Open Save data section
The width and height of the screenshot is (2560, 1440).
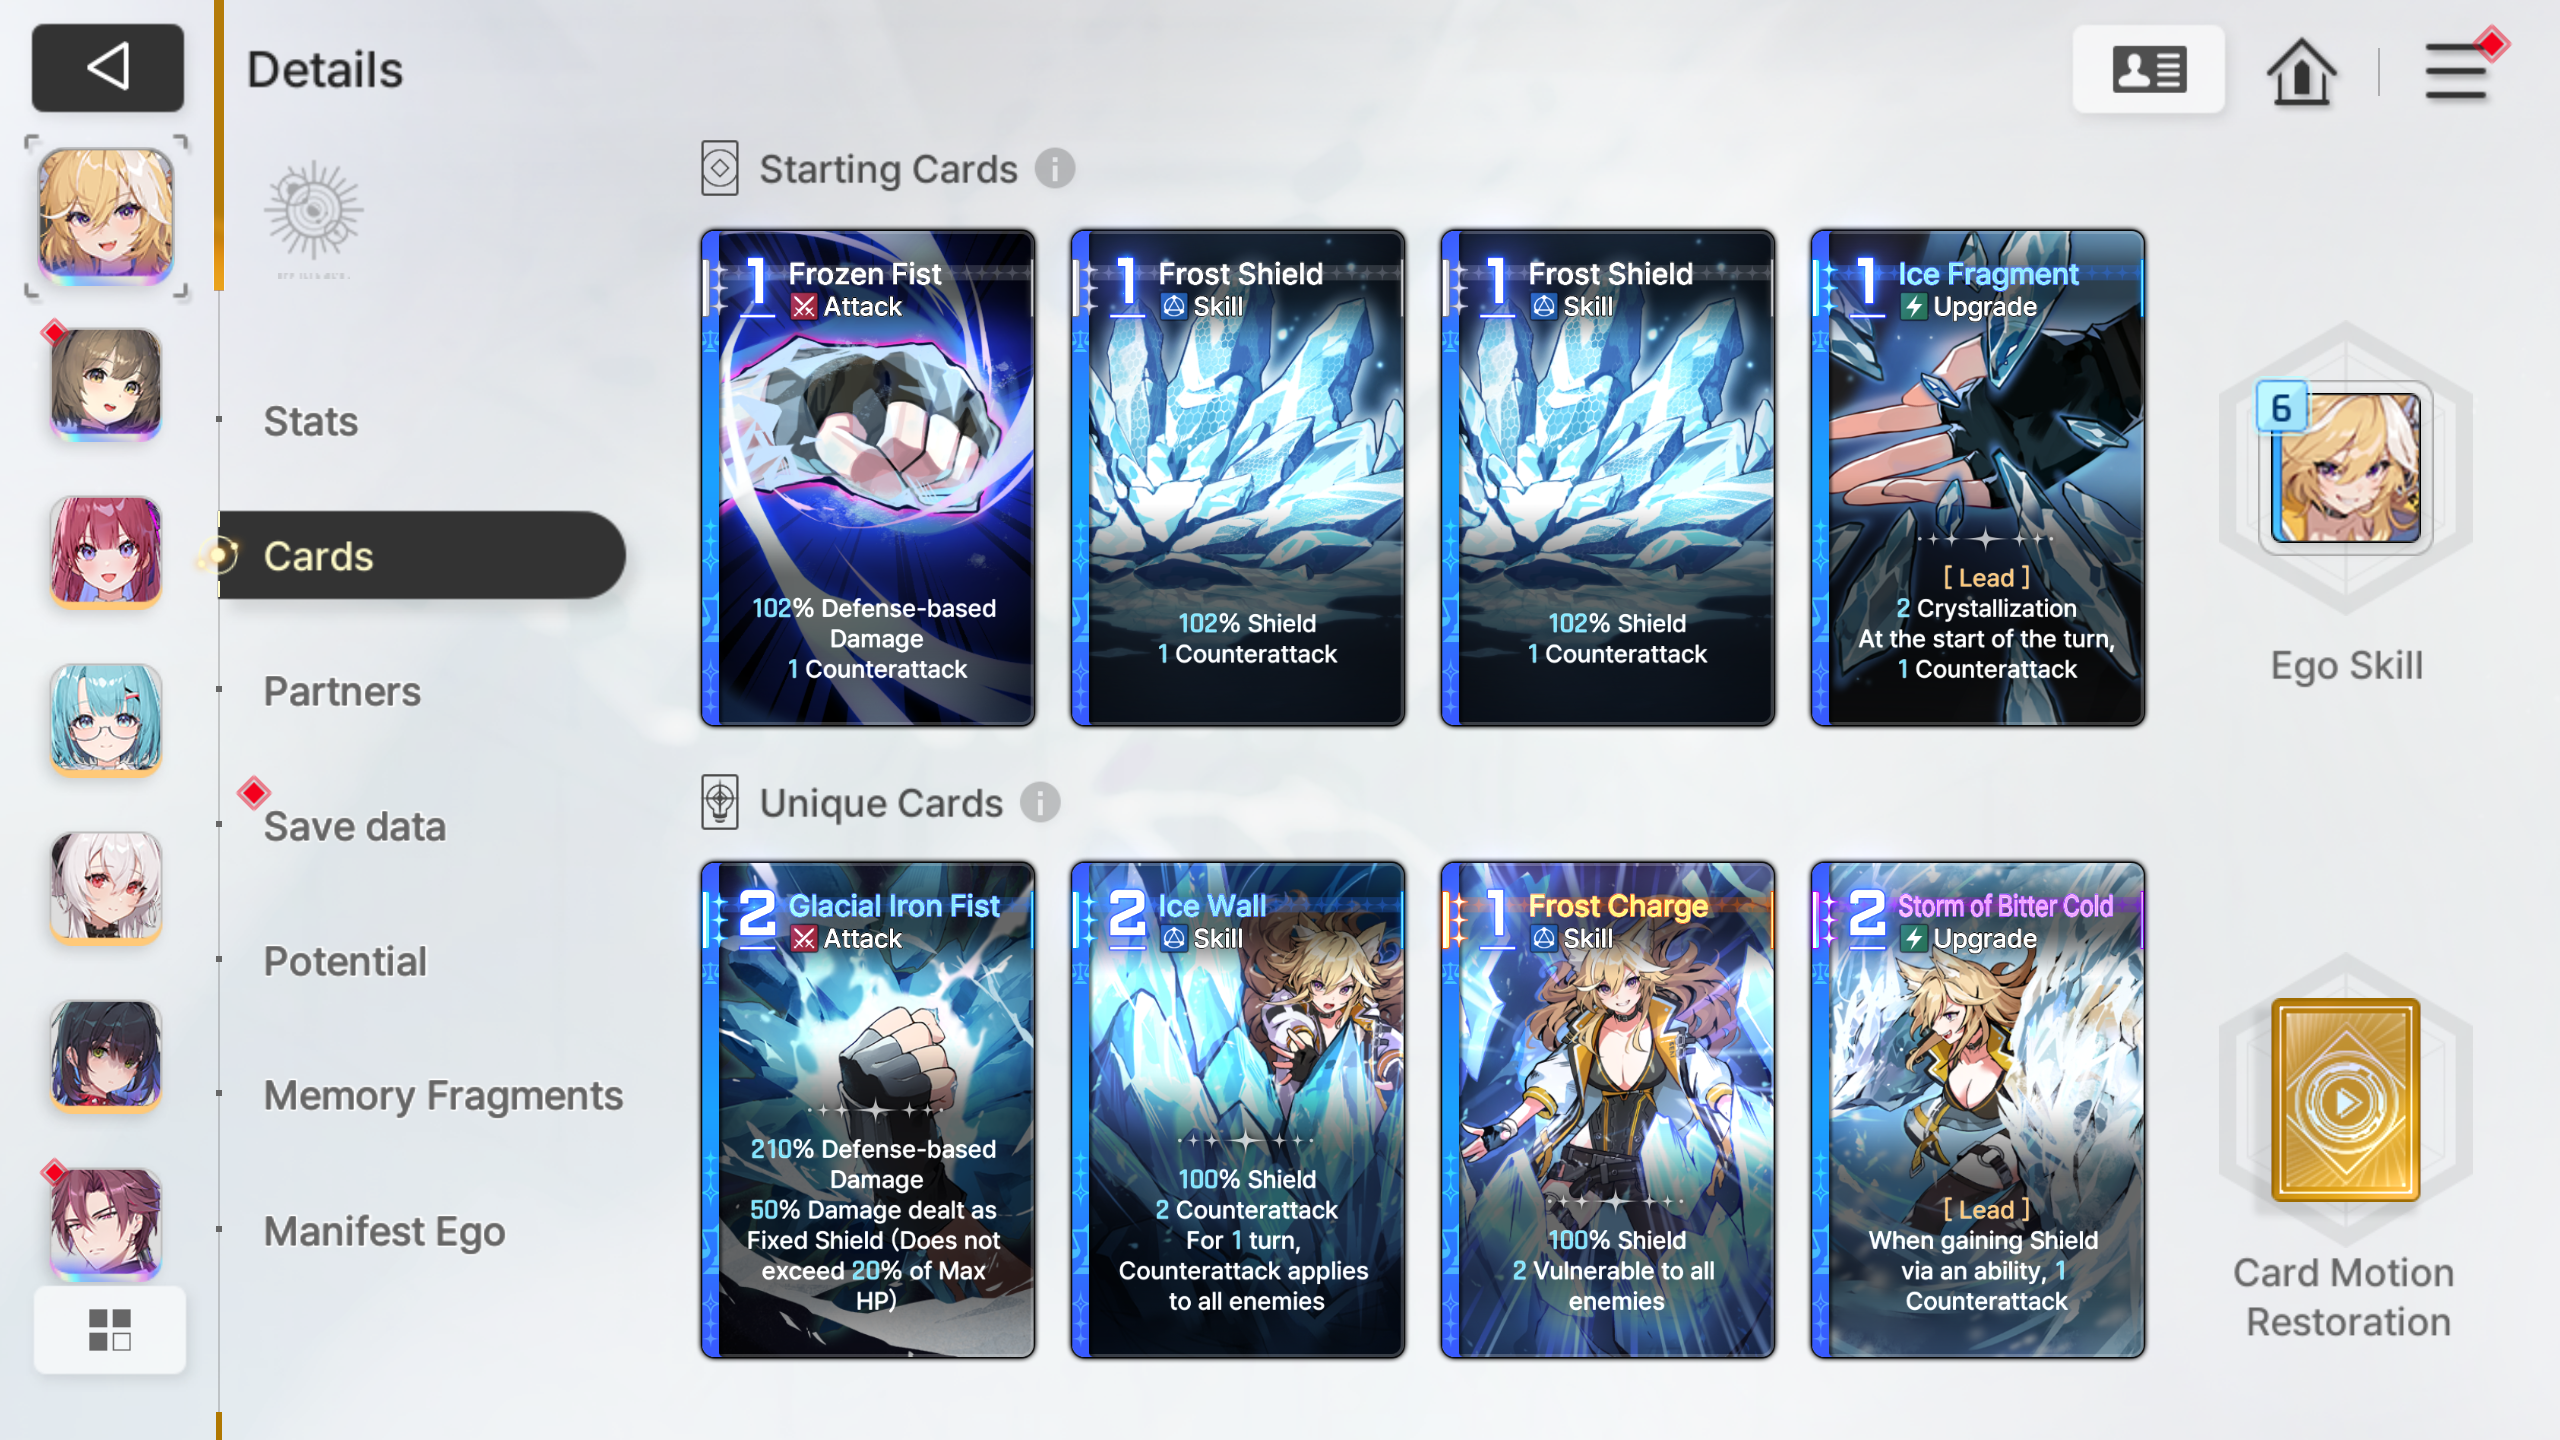tap(355, 826)
